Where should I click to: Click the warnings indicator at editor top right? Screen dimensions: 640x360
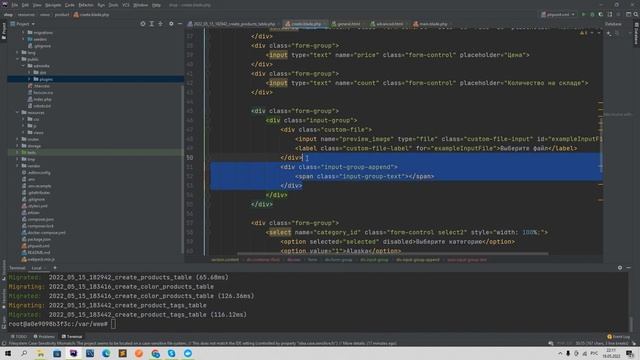[x=584, y=33]
